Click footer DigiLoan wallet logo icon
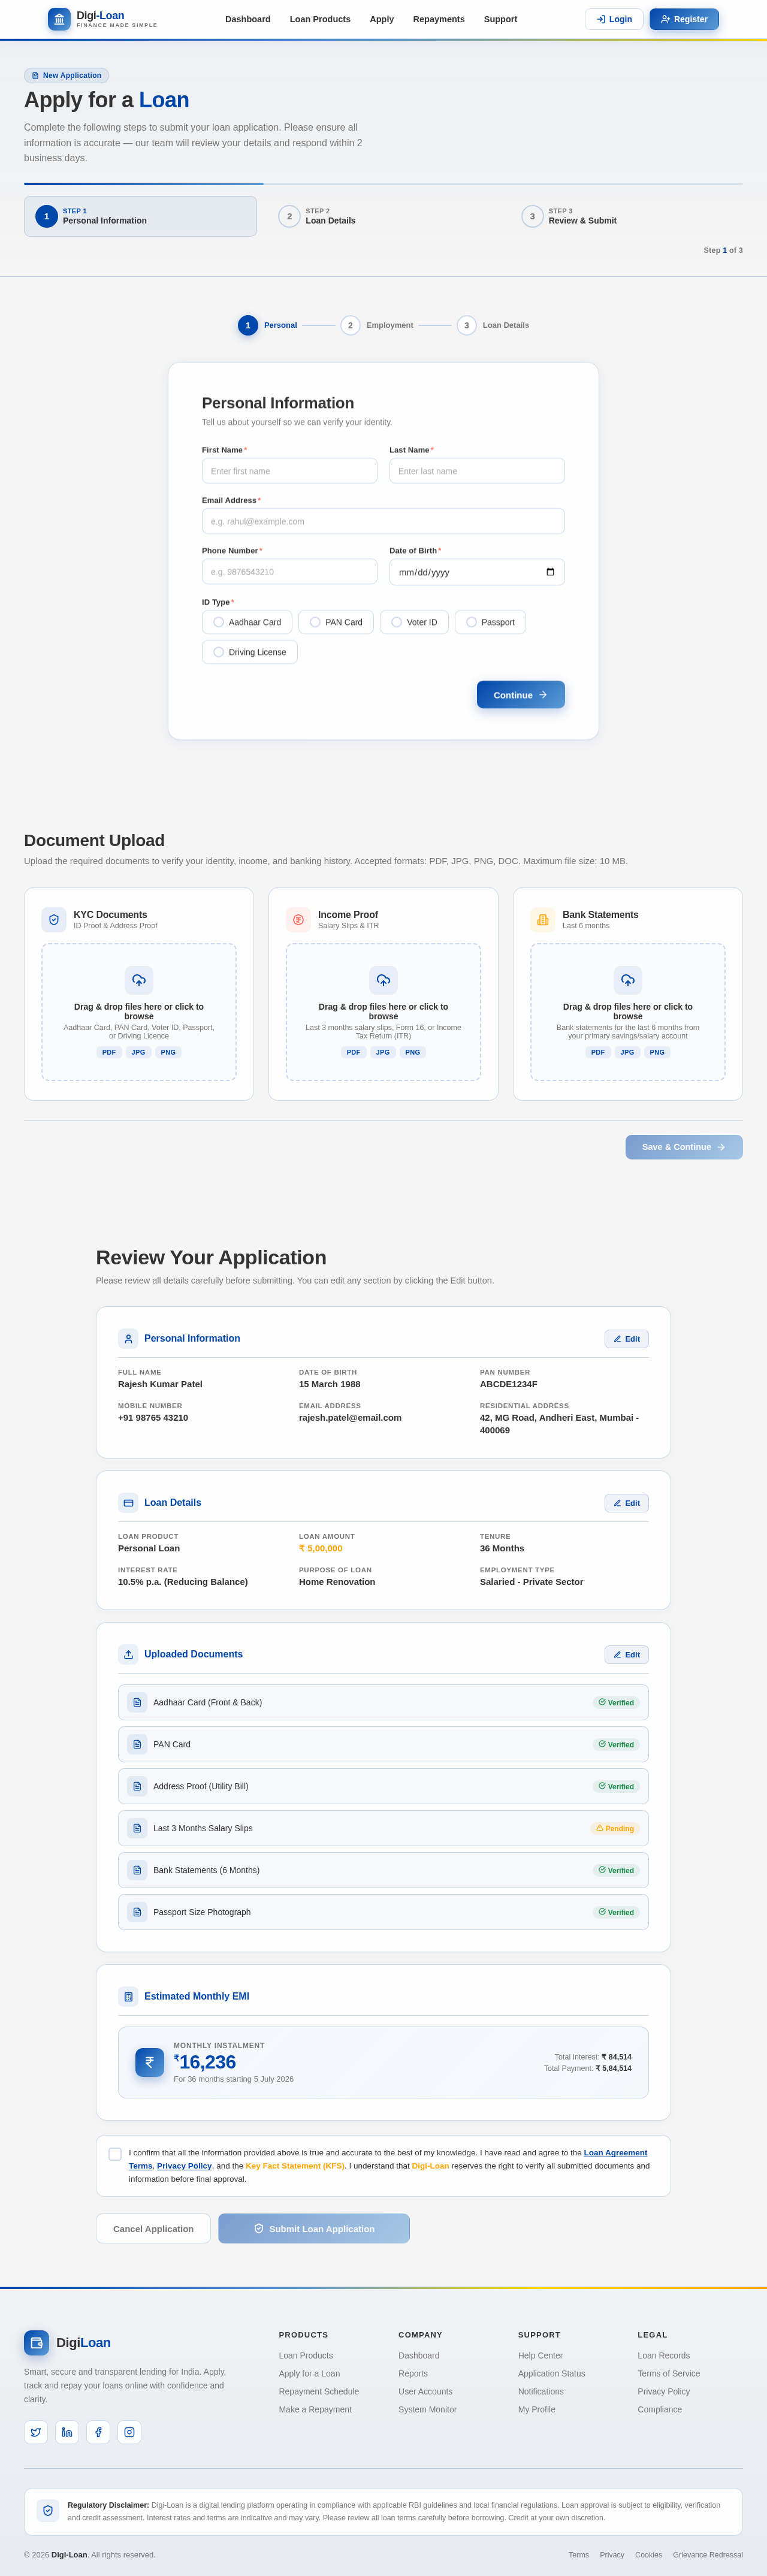767x2576 pixels. (36, 2343)
